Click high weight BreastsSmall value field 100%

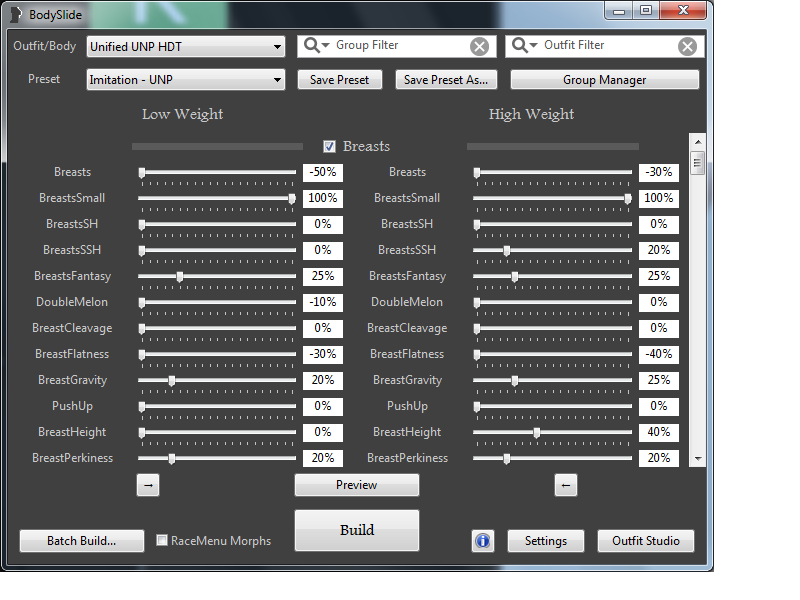tap(659, 198)
